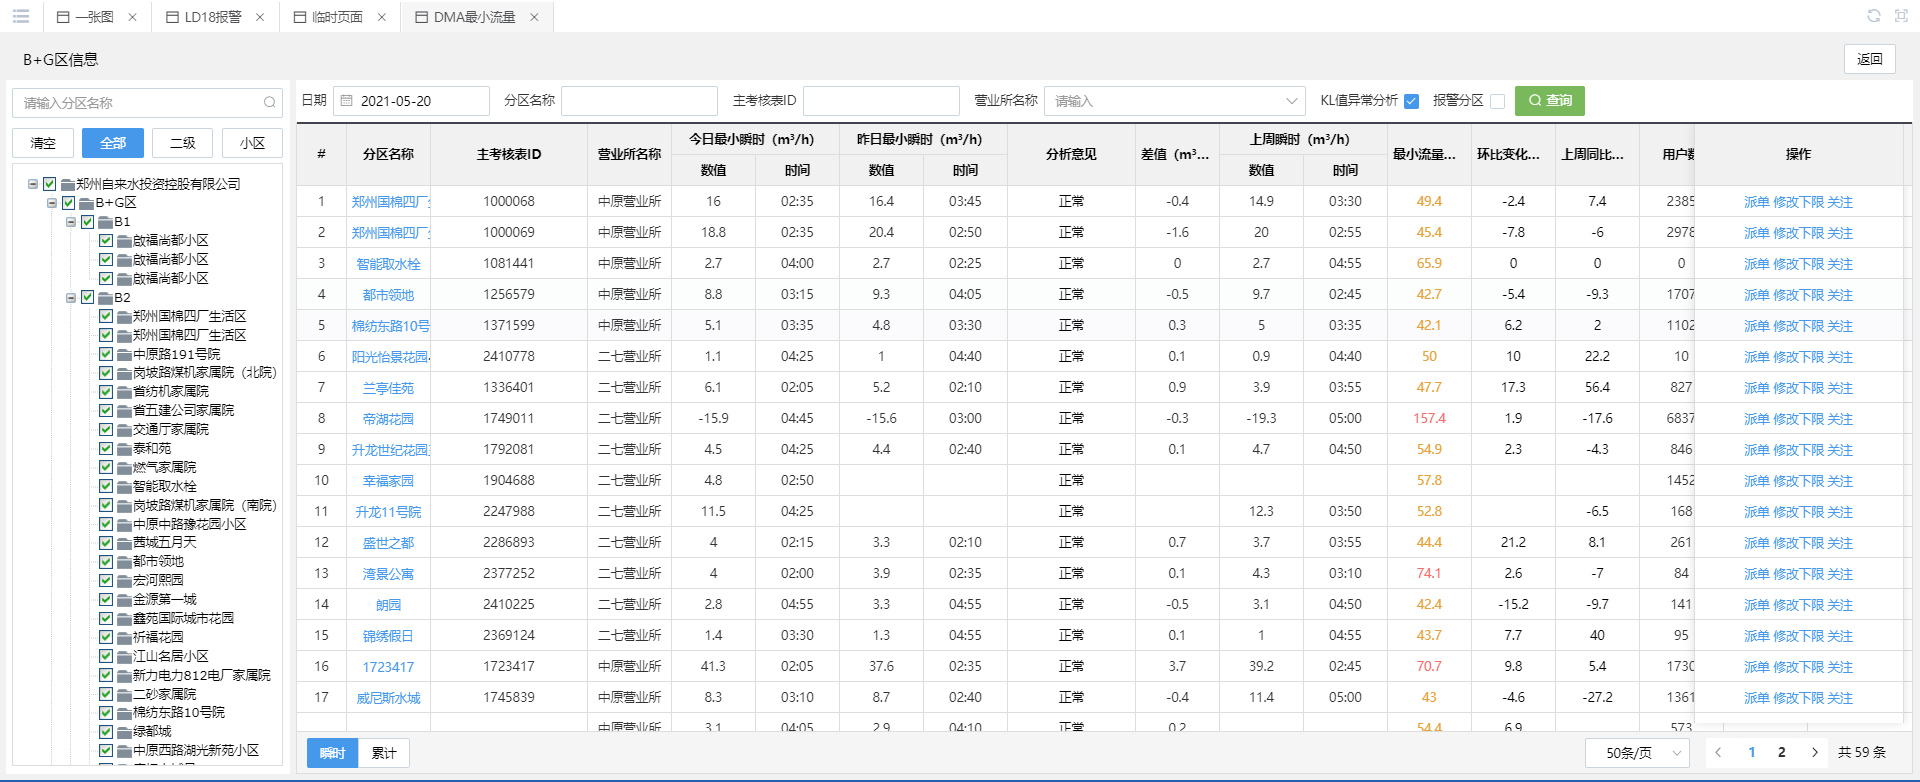Open the 50条/页 page size dropdown
The height and width of the screenshot is (782, 1920).
1636,752
